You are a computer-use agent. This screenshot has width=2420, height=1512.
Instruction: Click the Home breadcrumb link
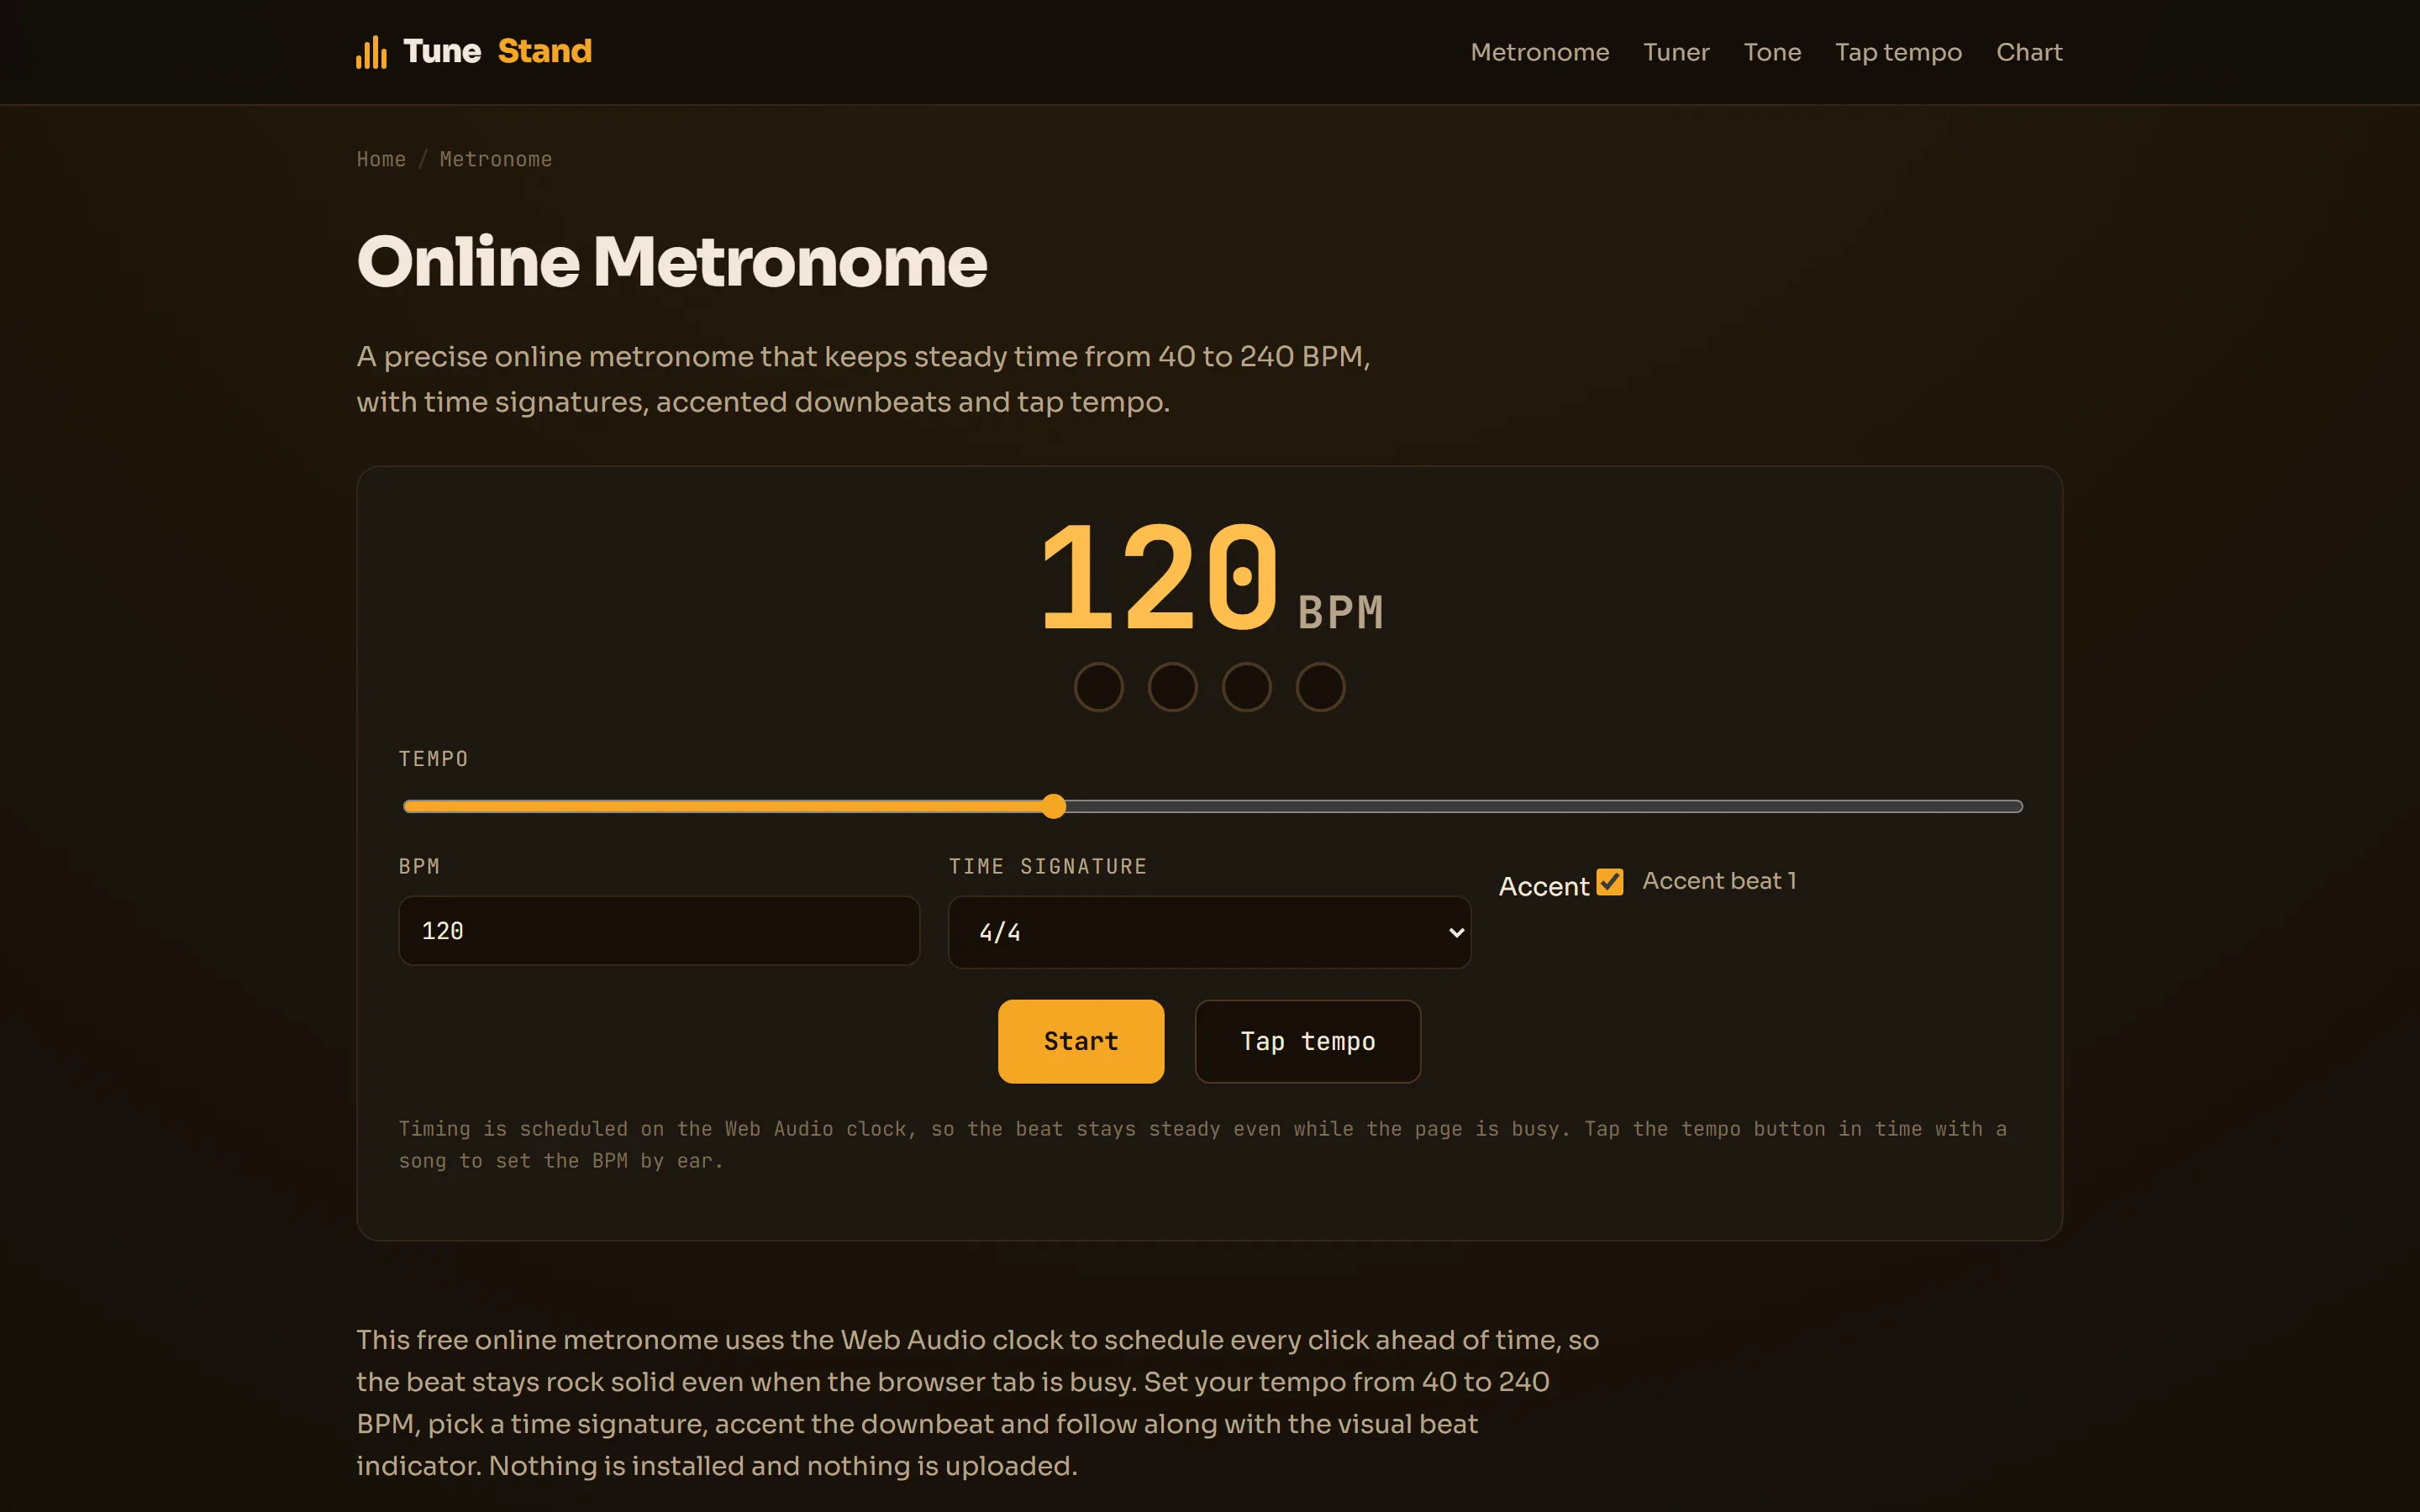pos(381,159)
